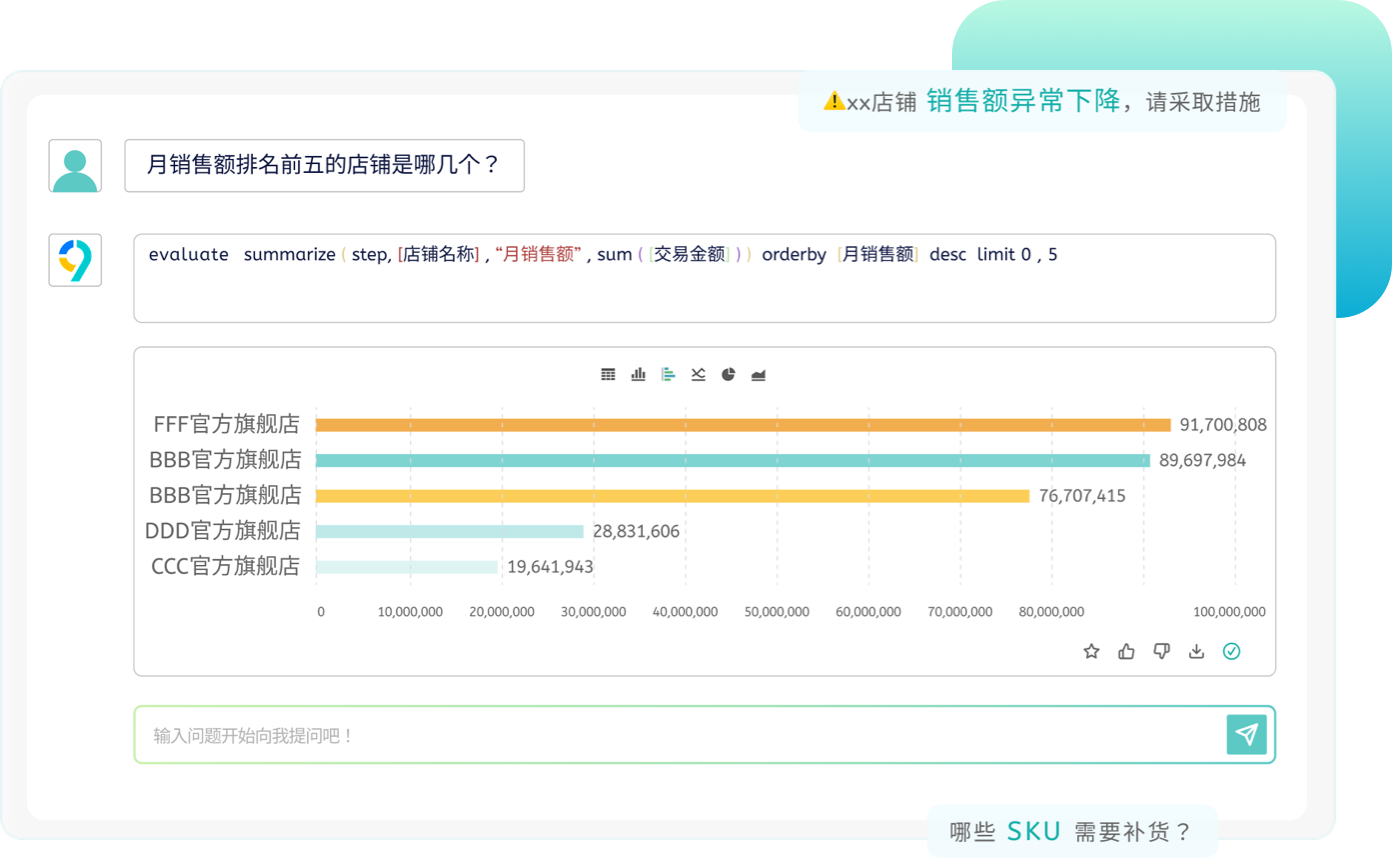Screen dimensions: 1392x858
Task: Select the horizontal bar chart type
Action: coord(668,374)
